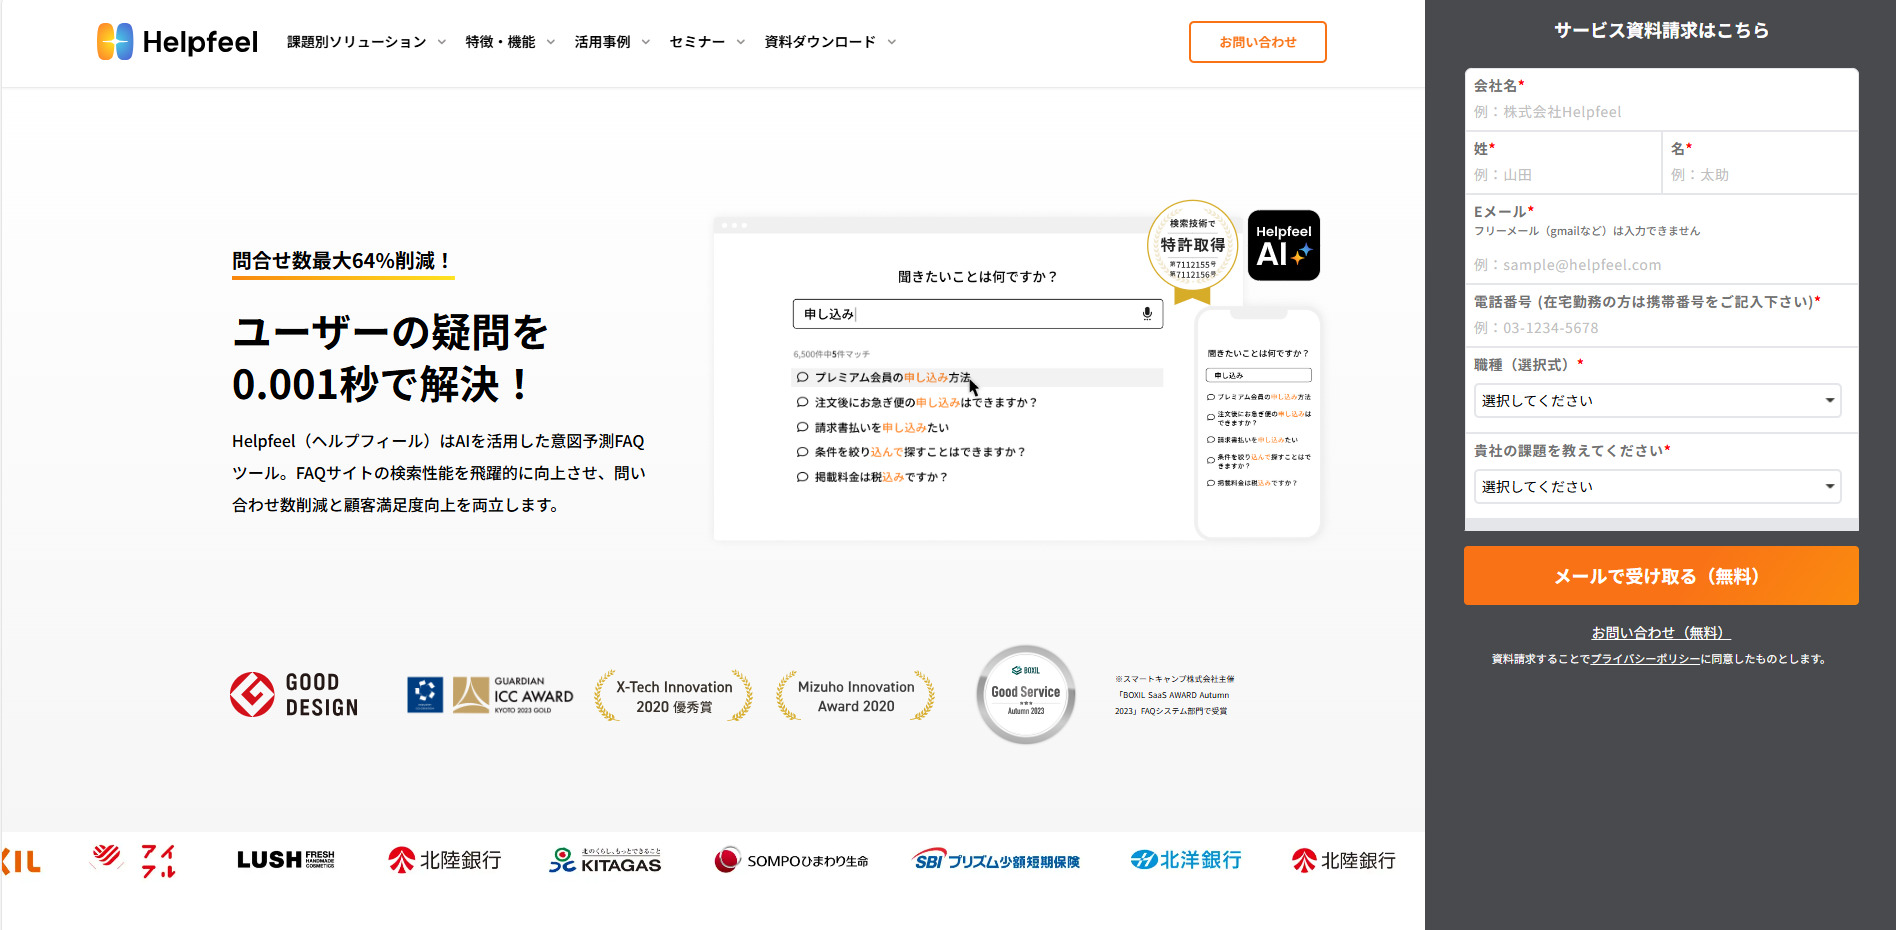Click the 北洋銀行 logo
The image size is (1896, 930).
point(1186,860)
